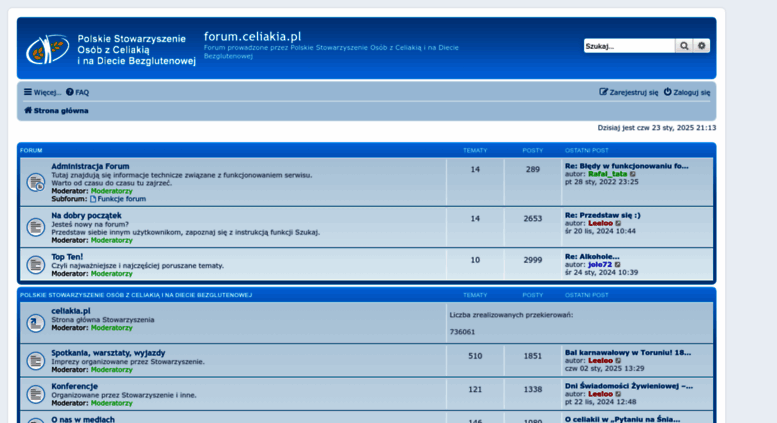
Task: Click the redirect count 736061
Action: [462, 332]
